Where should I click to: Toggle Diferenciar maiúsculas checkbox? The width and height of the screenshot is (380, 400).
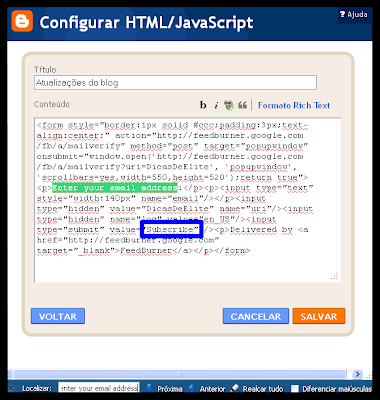coord(295,389)
